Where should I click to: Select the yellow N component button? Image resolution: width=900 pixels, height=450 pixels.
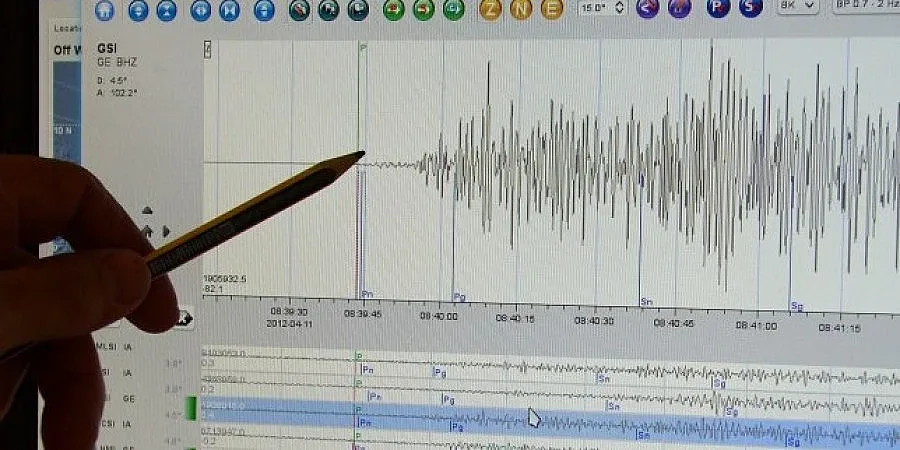521,9
